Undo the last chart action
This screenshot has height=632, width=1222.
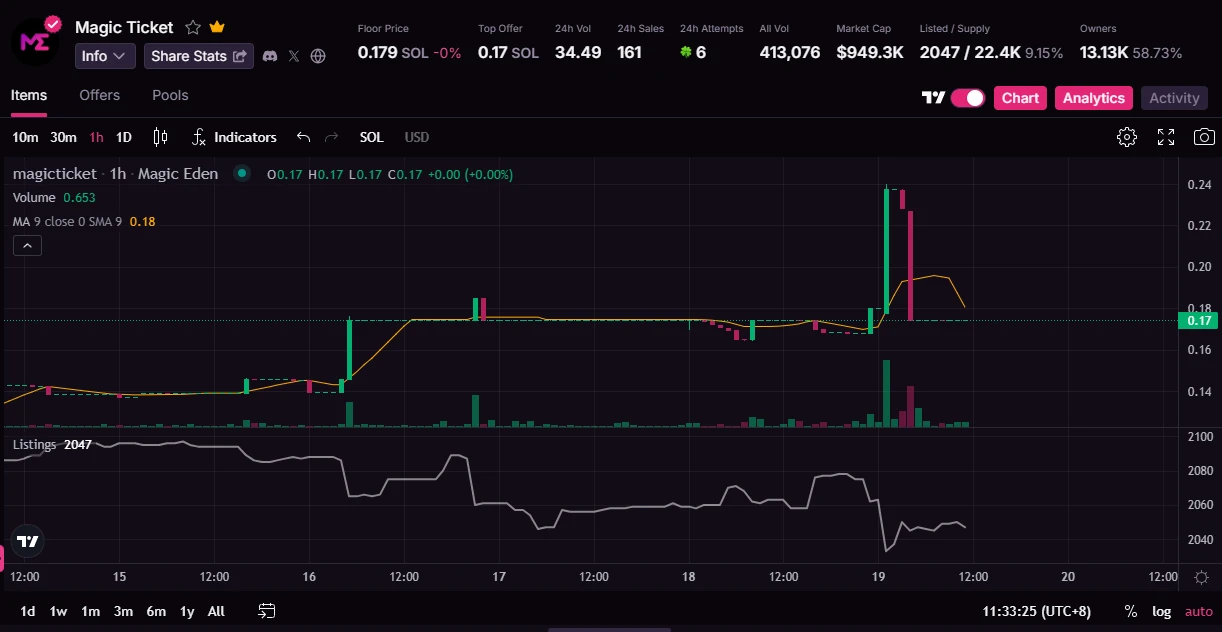click(x=304, y=137)
